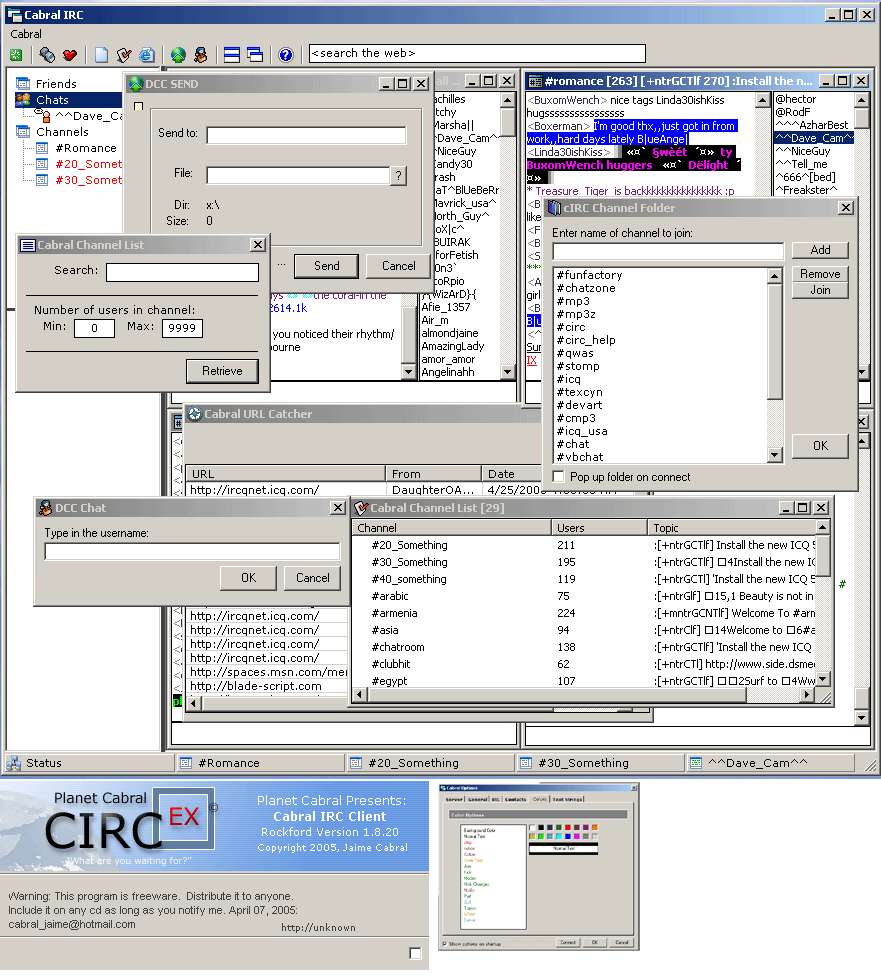The height and width of the screenshot is (979, 881).
Task: Toggle the small checkbox in DCC SEND dialog
Action: 139,106
